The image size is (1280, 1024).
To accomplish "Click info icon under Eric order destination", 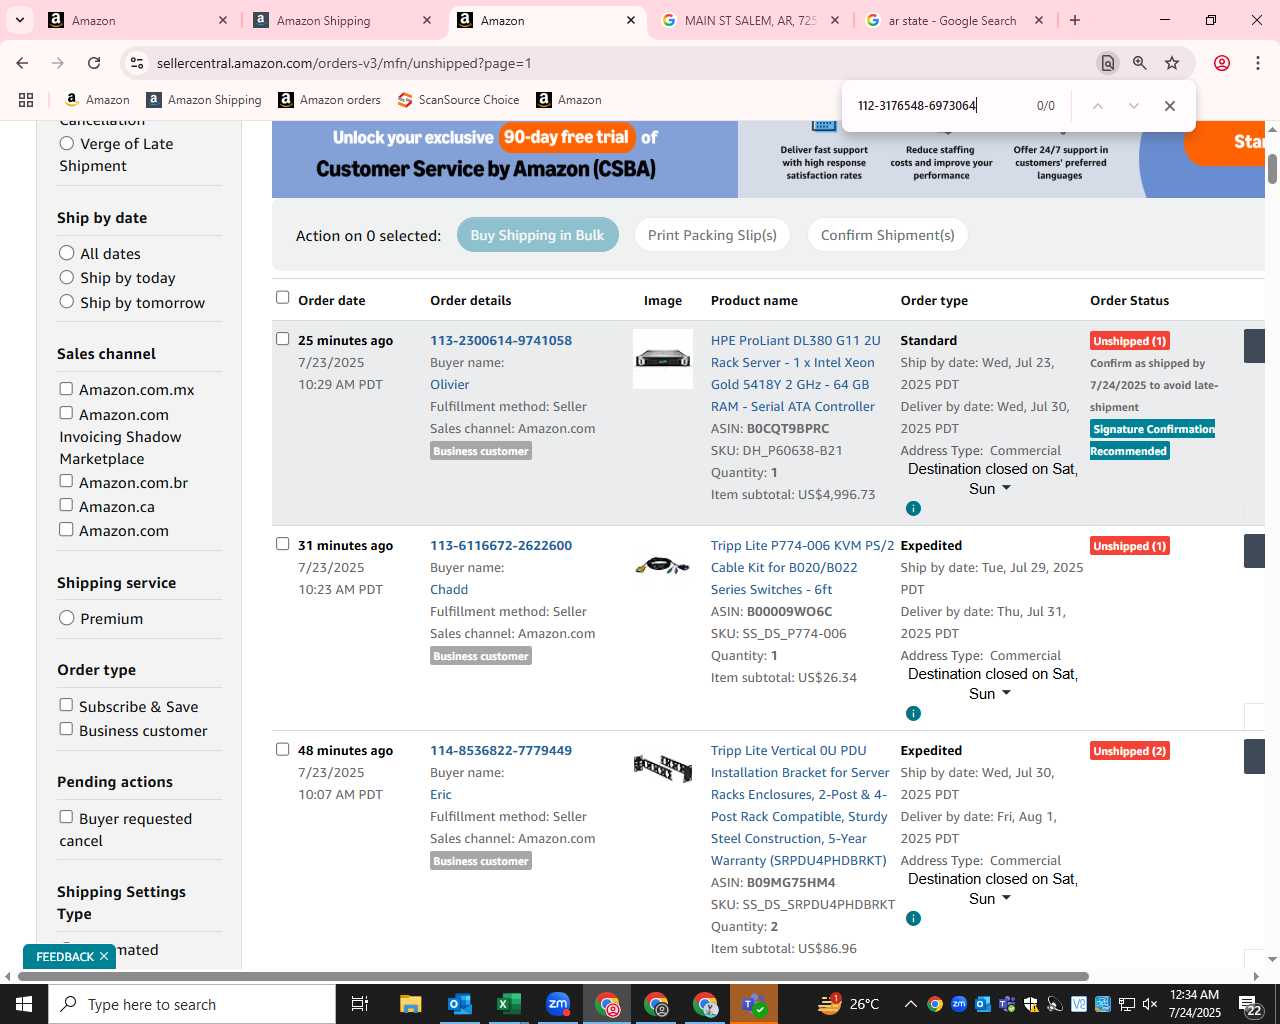I will coord(913,918).
